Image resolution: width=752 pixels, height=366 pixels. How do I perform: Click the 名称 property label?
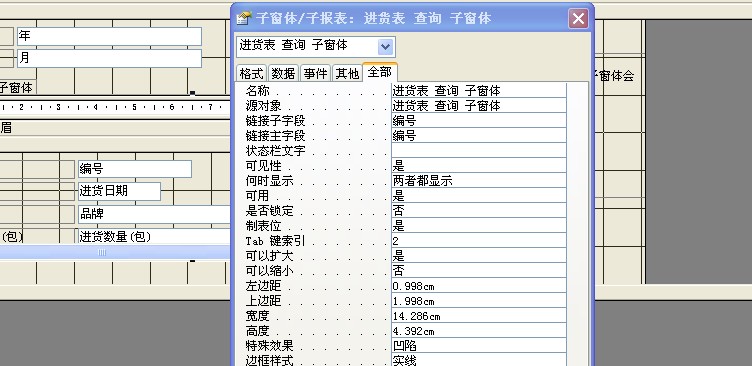click(x=258, y=91)
